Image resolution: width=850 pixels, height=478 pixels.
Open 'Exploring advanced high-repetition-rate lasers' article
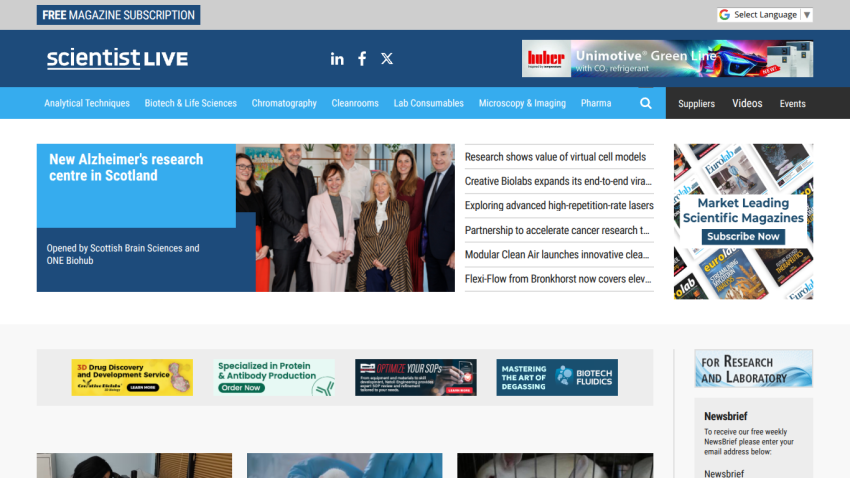559,205
